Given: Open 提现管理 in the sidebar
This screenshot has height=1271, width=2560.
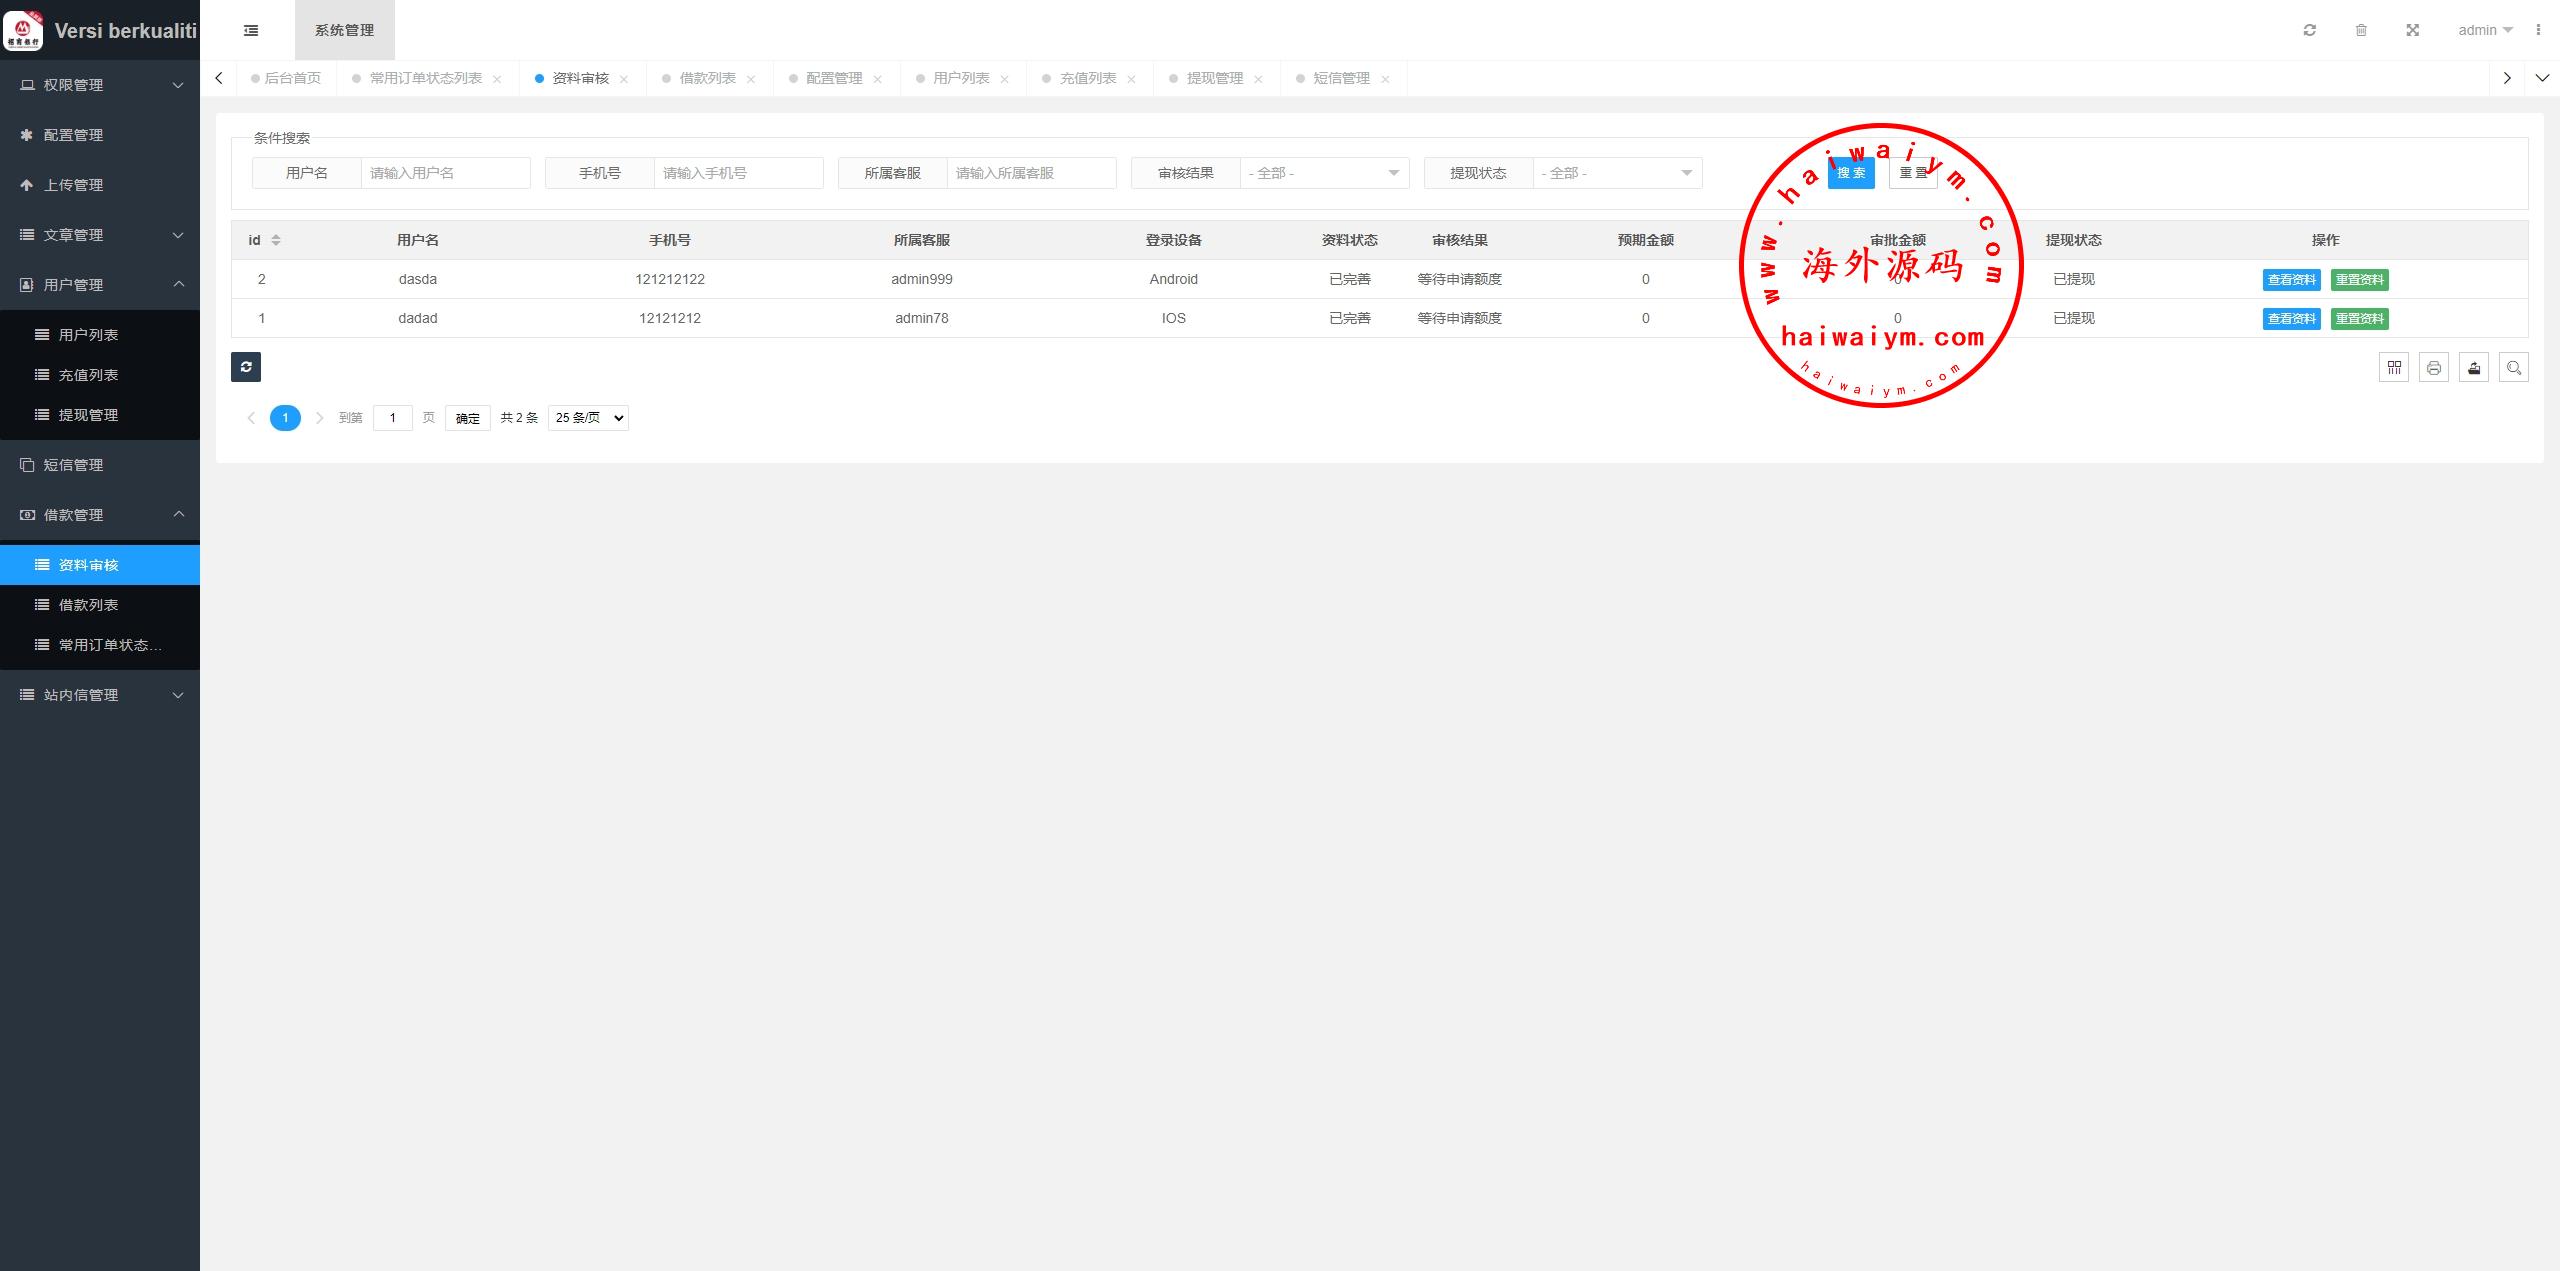Looking at the screenshot, I should pos(88,415).
